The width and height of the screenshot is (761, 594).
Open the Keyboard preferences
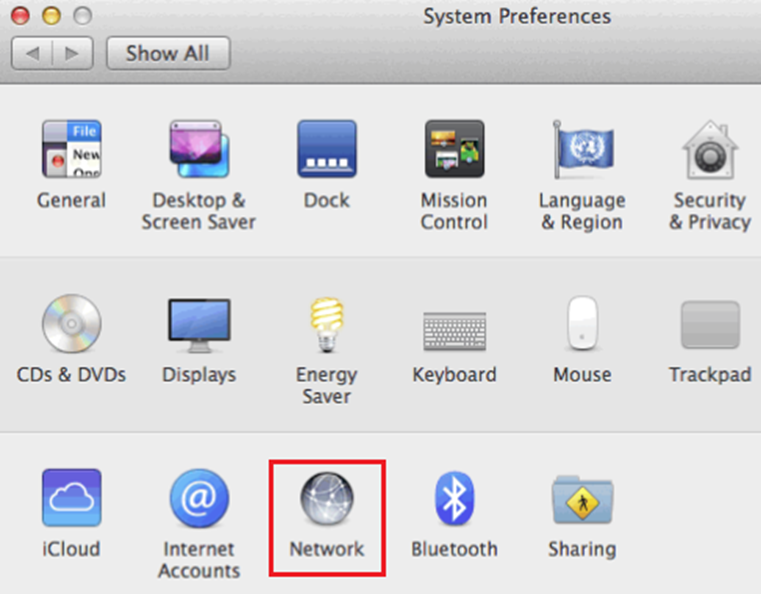click(x=454, y=326)
